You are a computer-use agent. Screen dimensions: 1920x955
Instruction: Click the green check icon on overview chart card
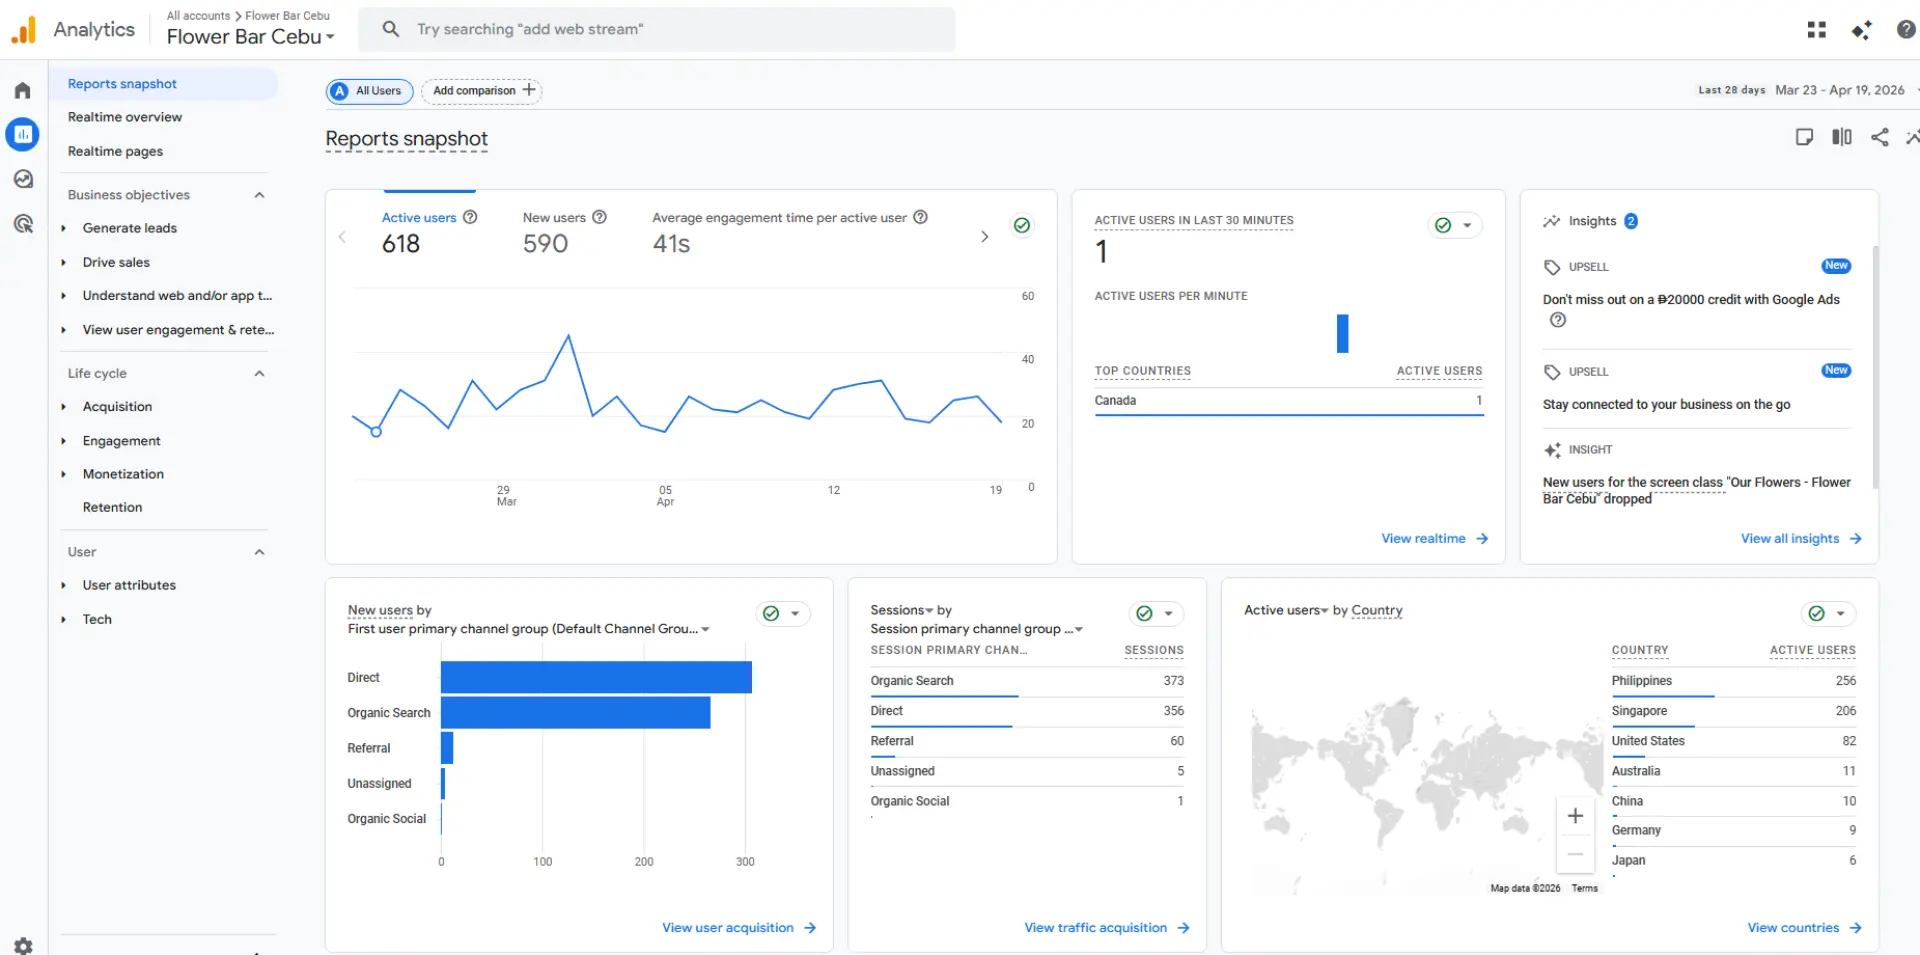pos(1022,225)
